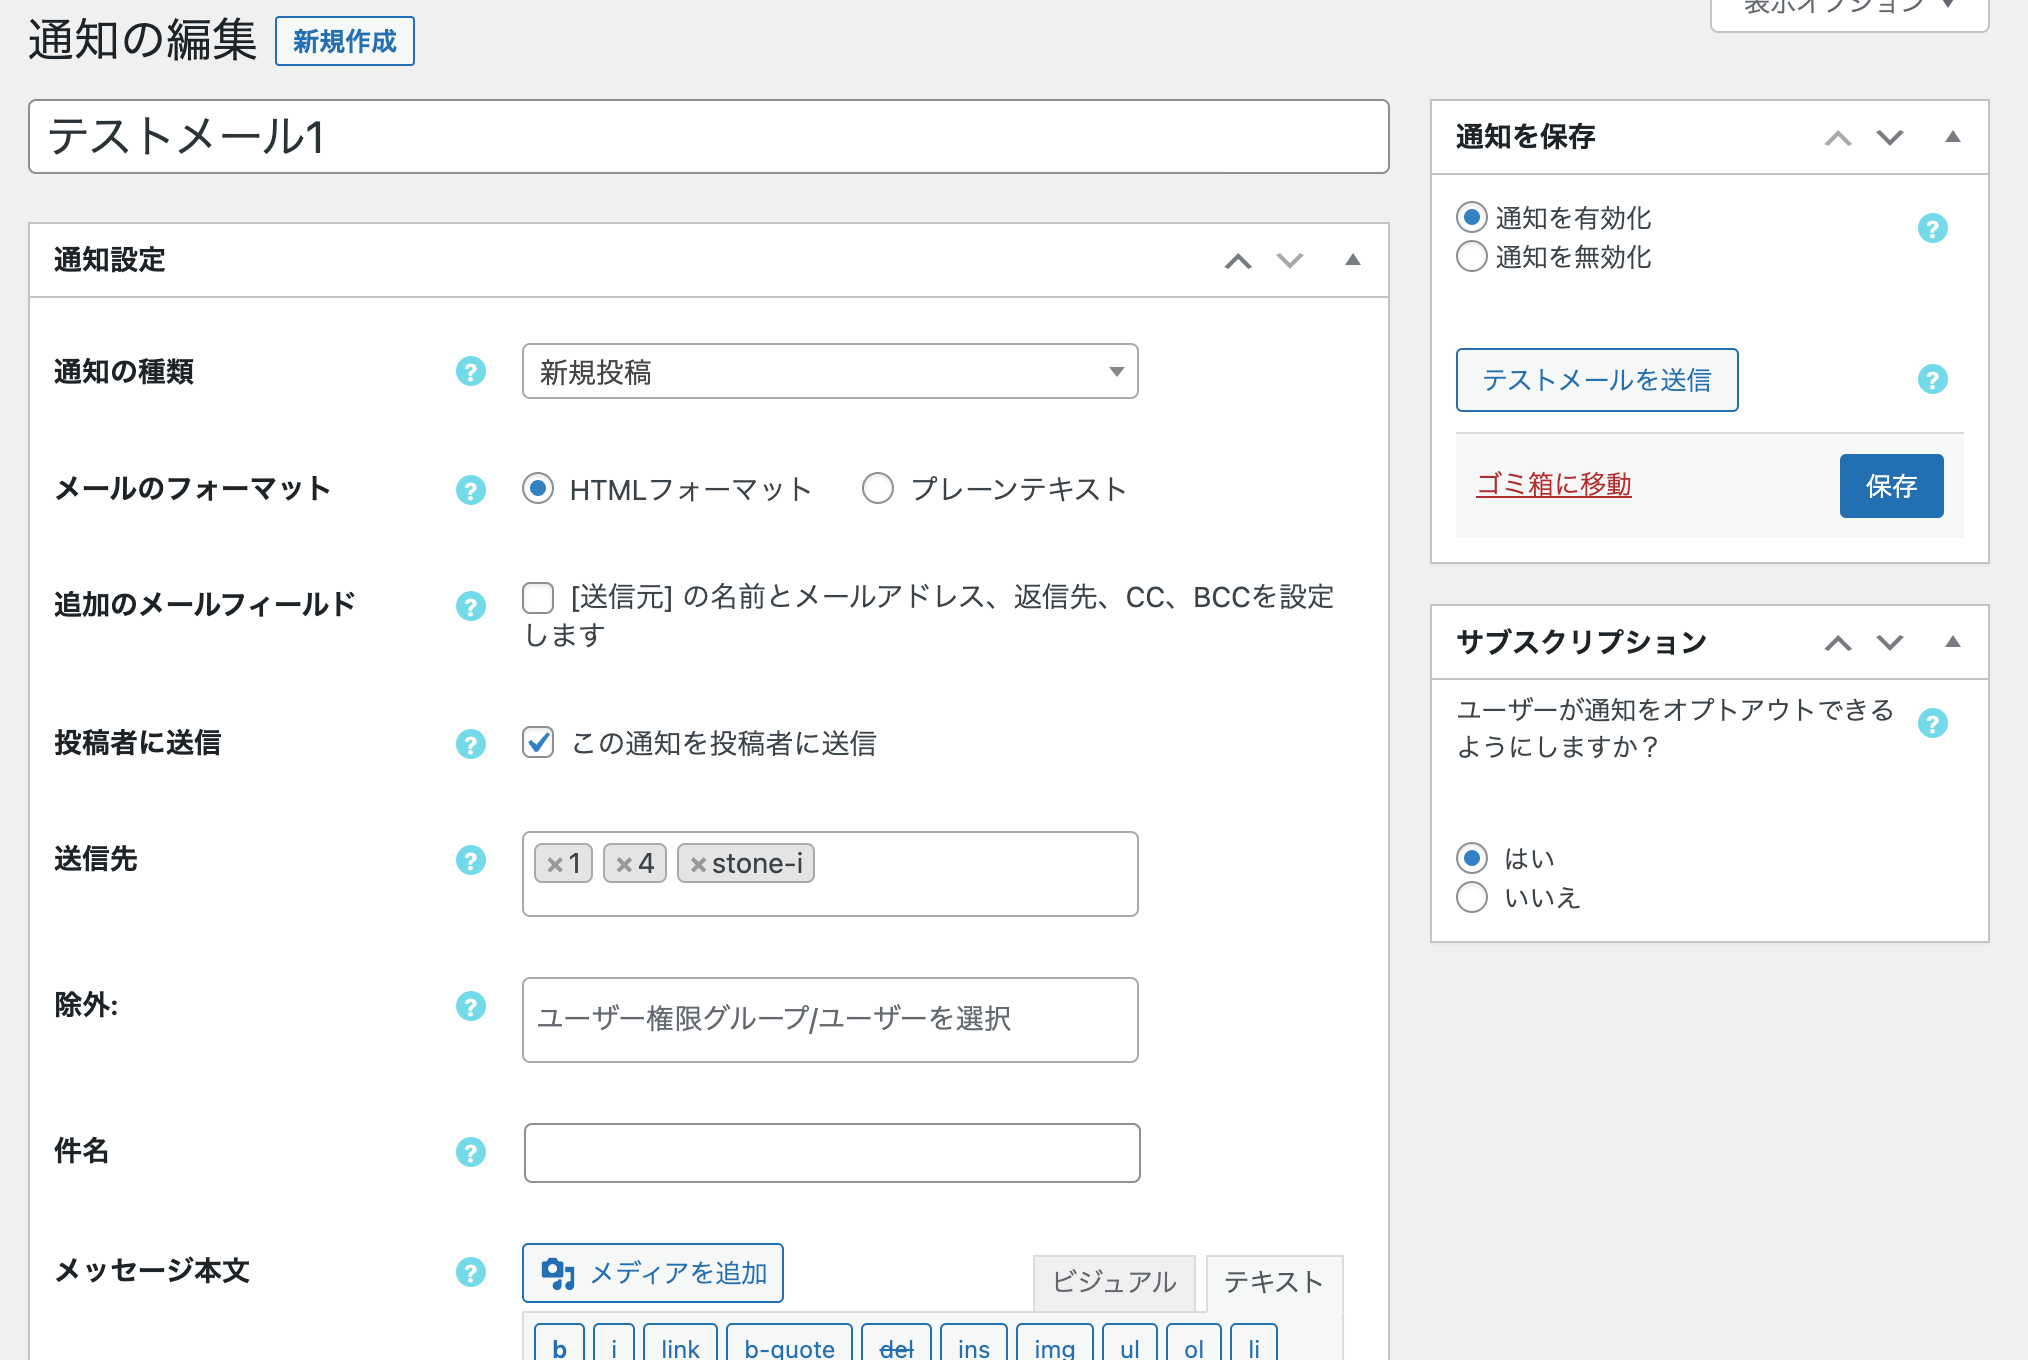
Task: Open help icon beside 通知を有効化
Action: (1932, 229)
